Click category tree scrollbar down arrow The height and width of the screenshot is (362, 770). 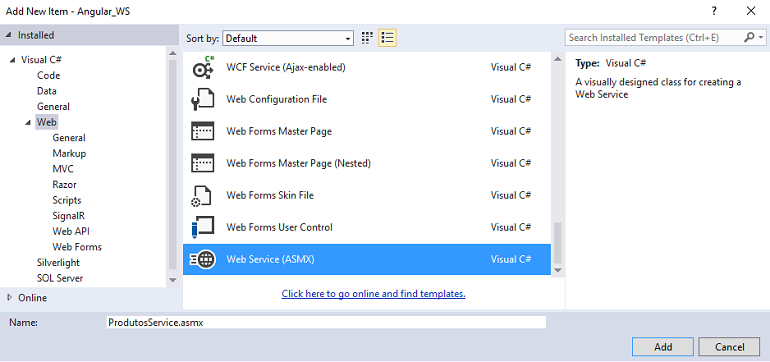172,280
